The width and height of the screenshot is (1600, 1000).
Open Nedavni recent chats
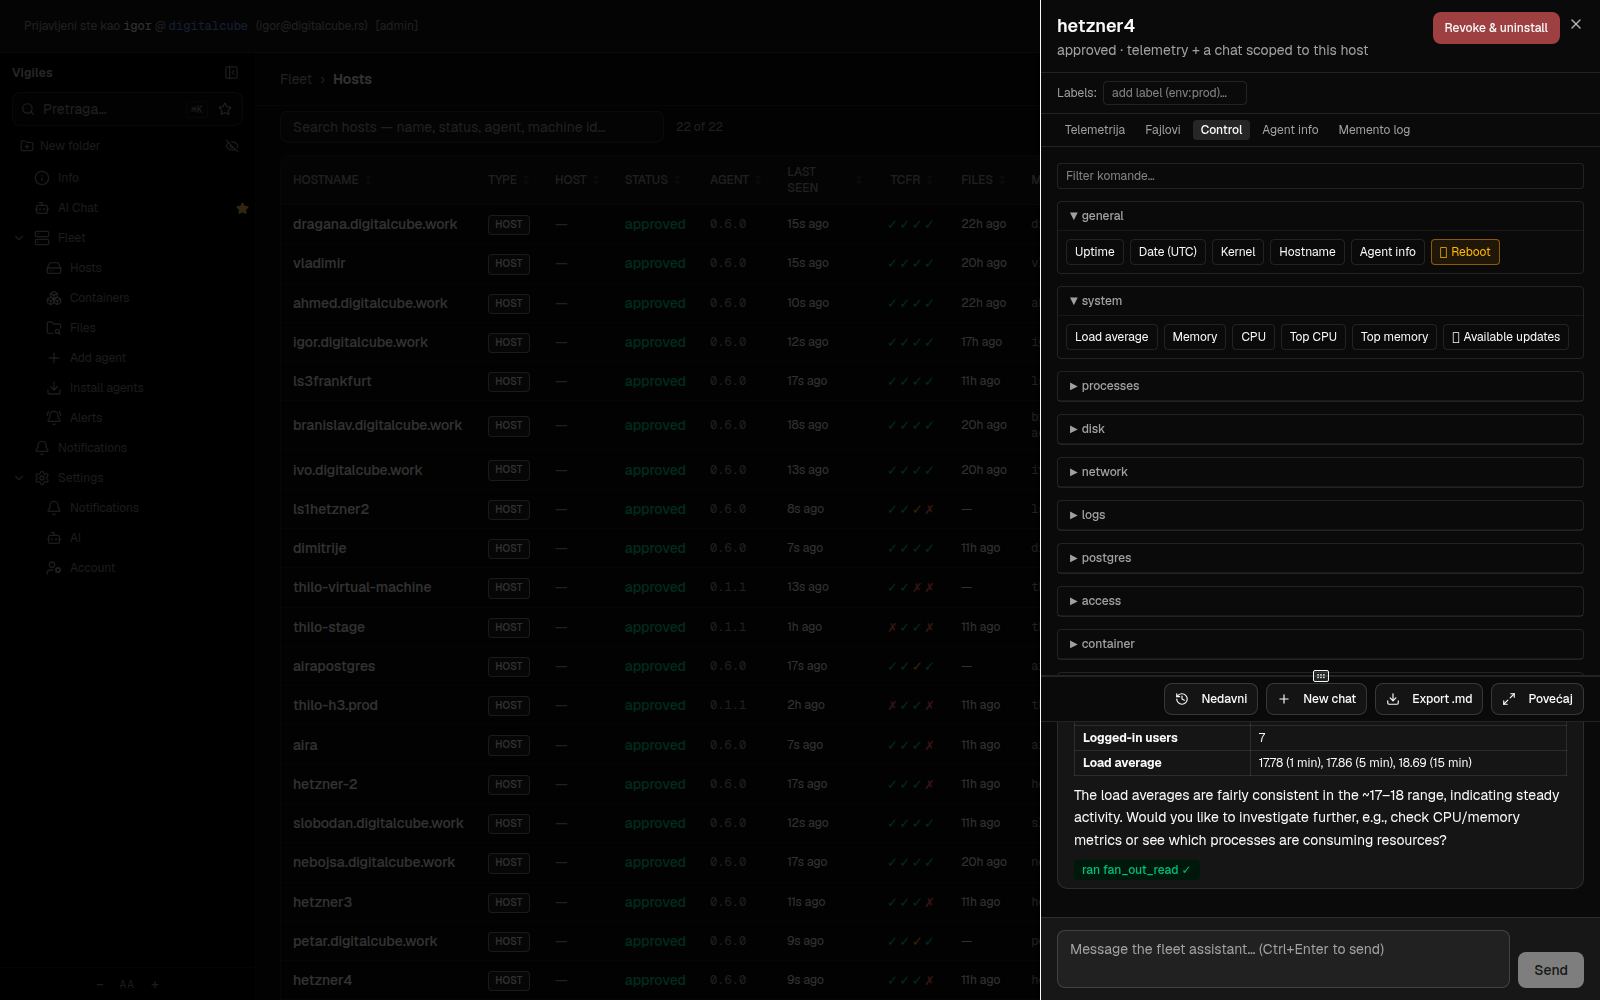[1211, 699]
